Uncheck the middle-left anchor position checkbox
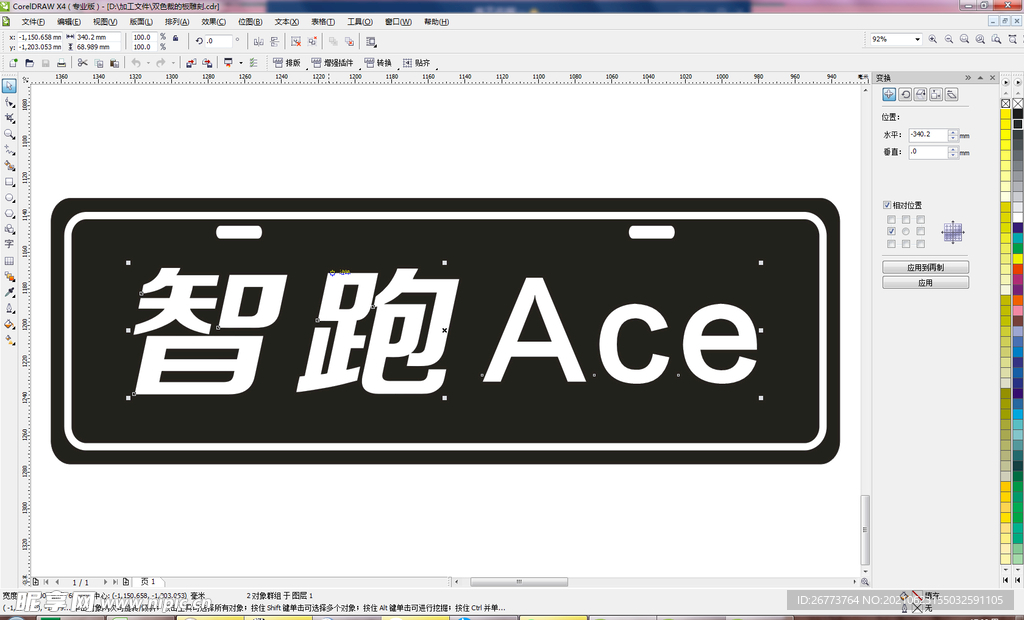Screen dimensions: 1024x620 point(891,231)
